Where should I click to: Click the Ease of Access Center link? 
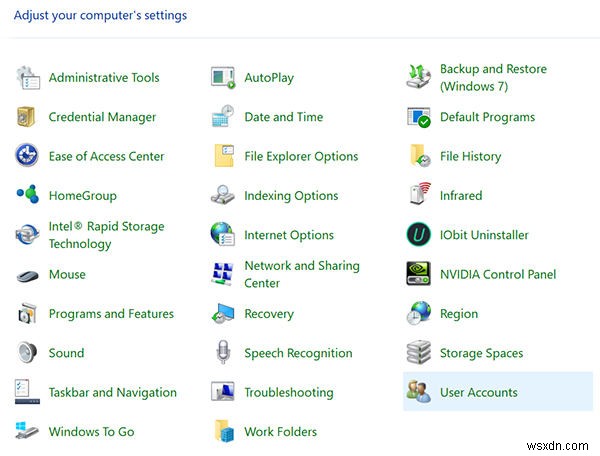(106, 156)
